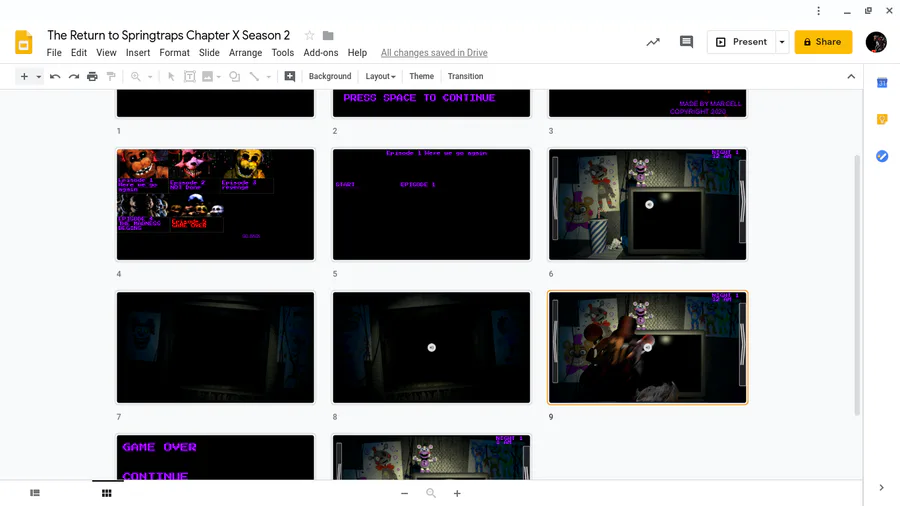Move presentation using the folder icon

click(x=328, y=36)
